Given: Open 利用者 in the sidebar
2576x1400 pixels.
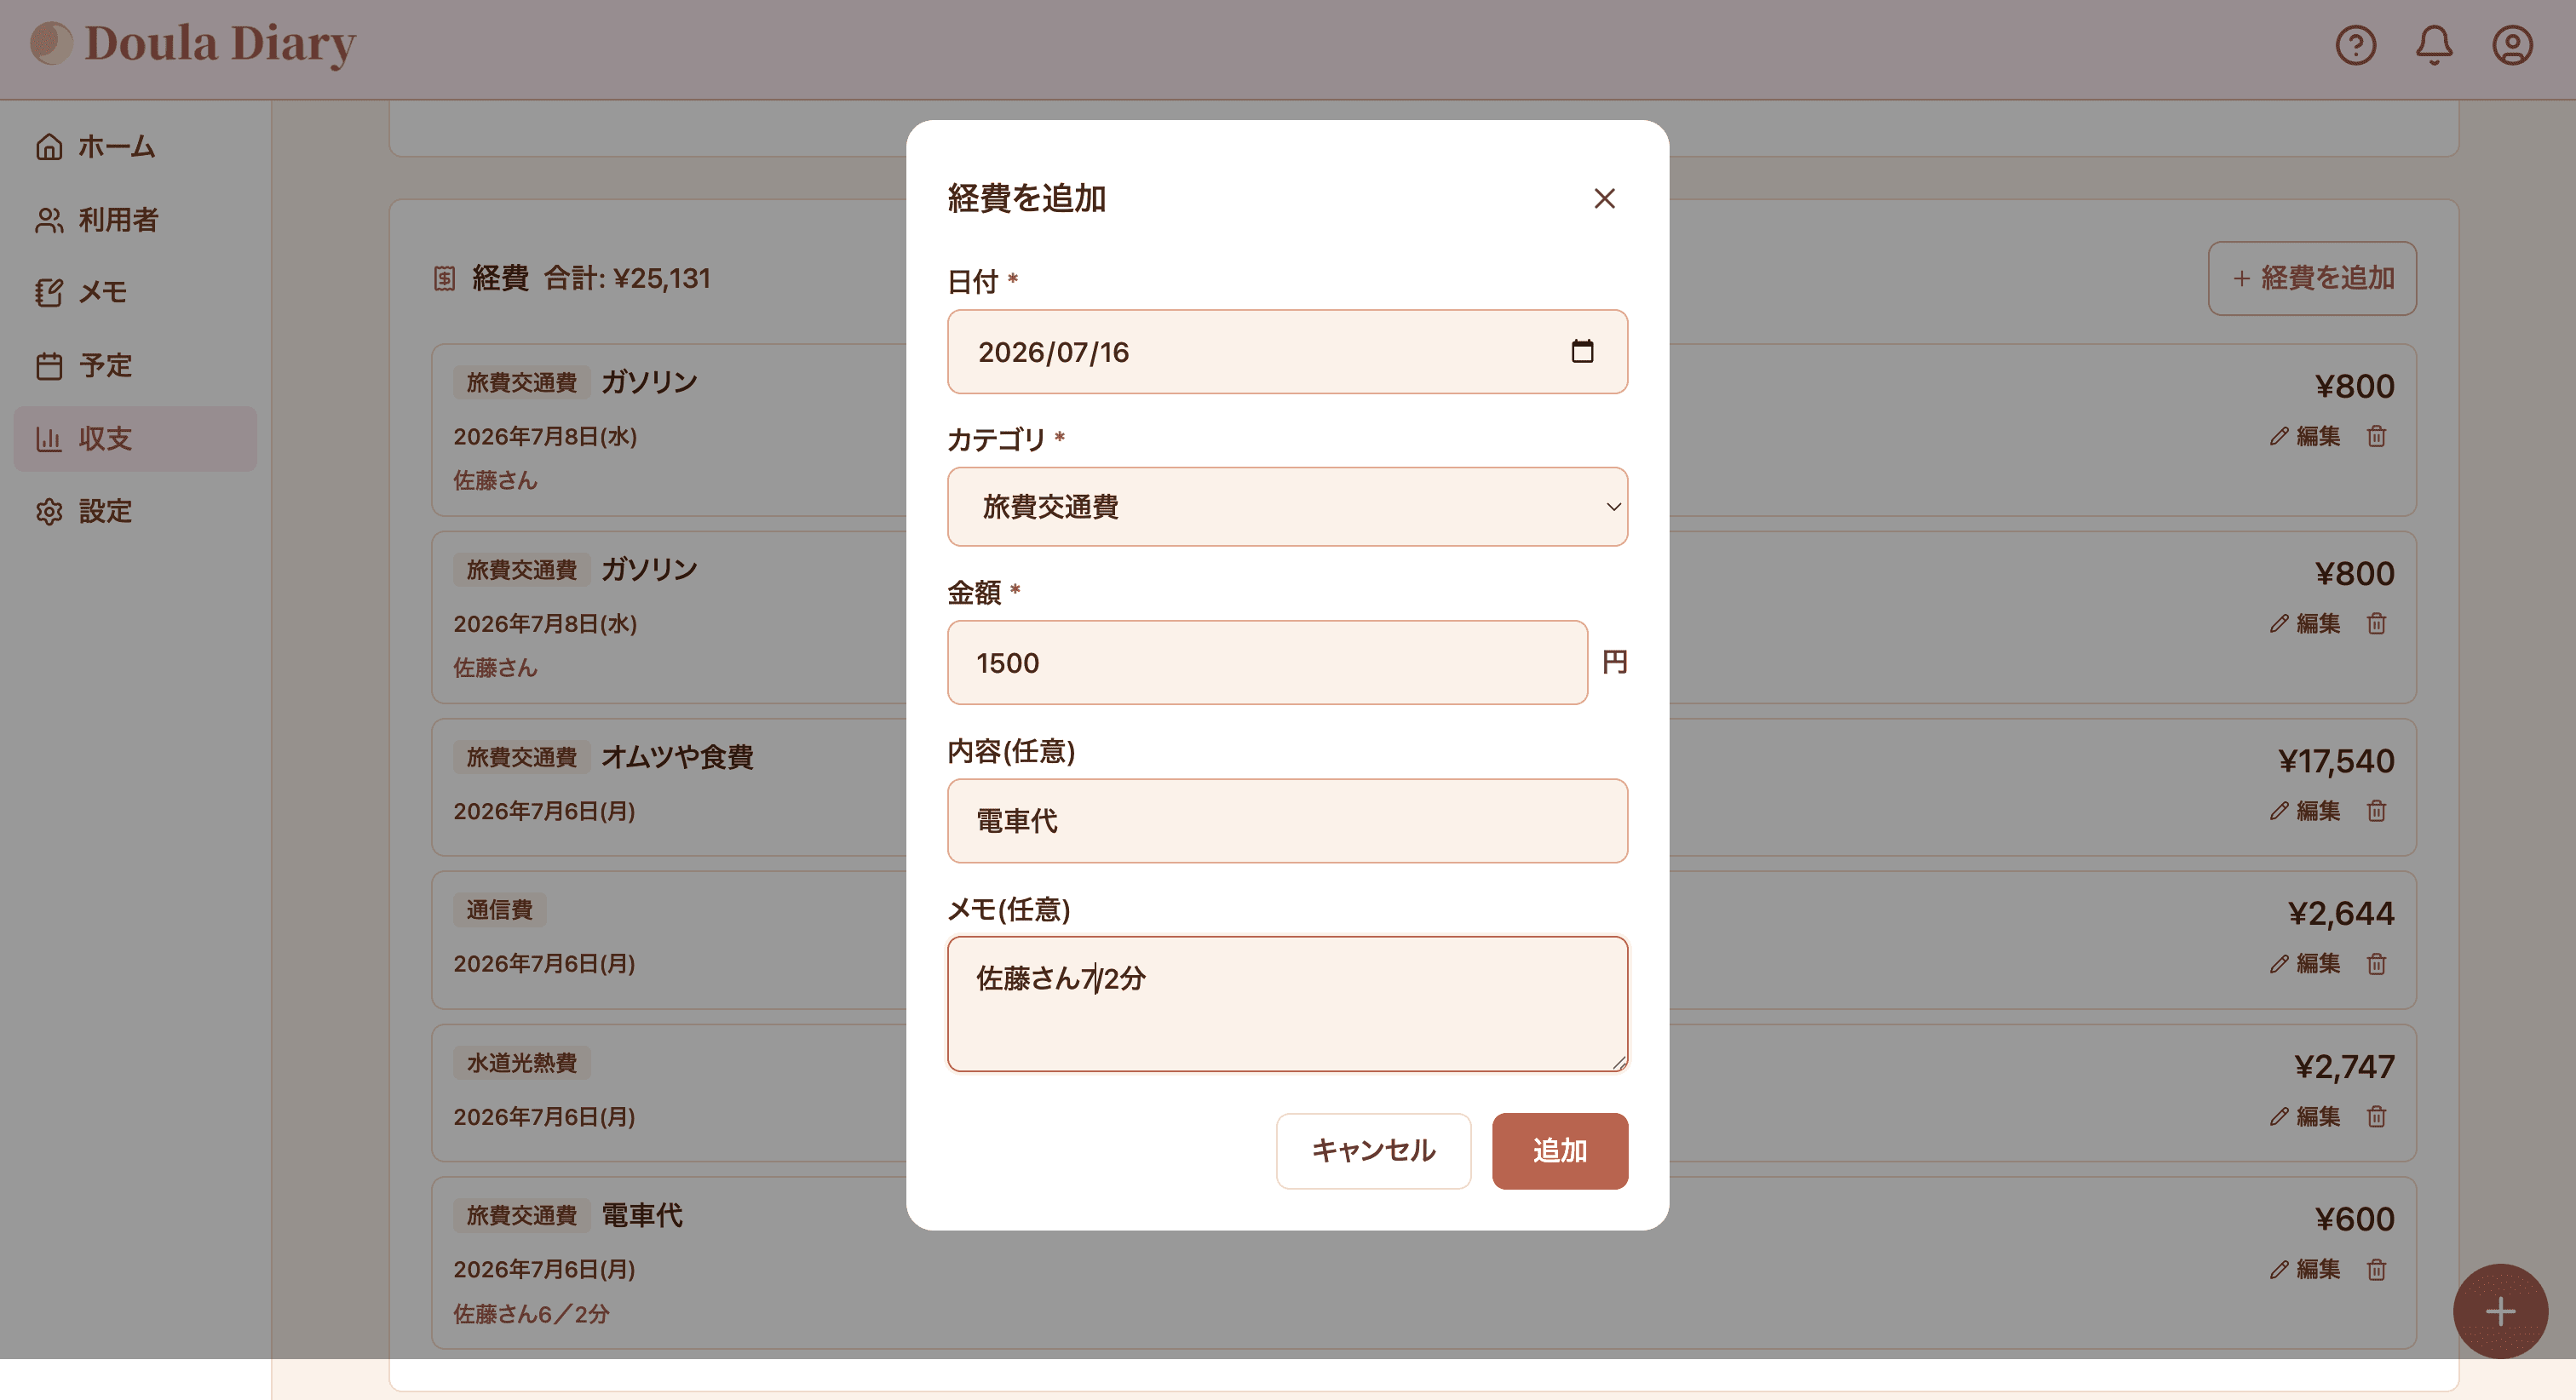Looking at the screenshot, I should point(135,220).
